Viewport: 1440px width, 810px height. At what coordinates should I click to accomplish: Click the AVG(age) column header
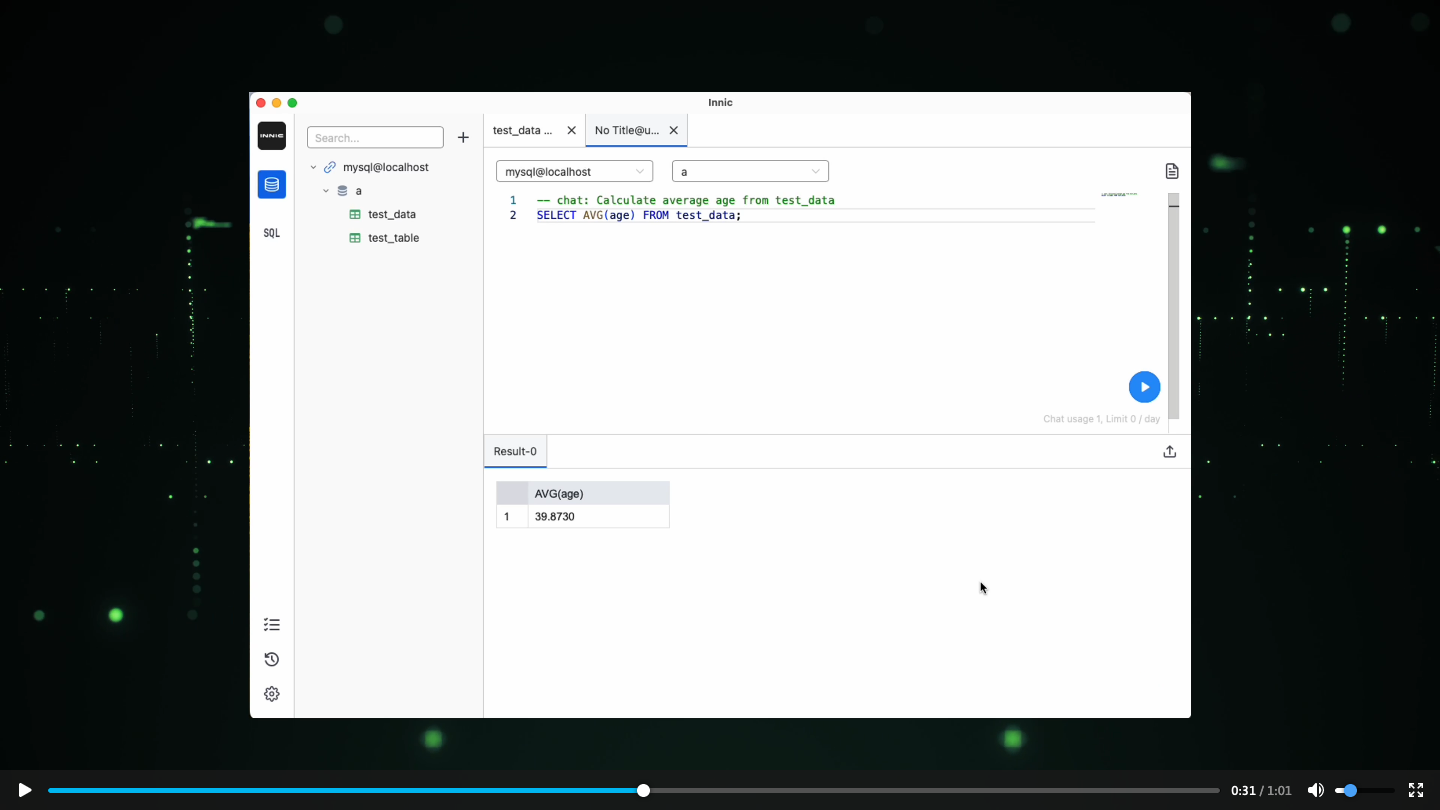pyautogui.click(x=598, y=494)
